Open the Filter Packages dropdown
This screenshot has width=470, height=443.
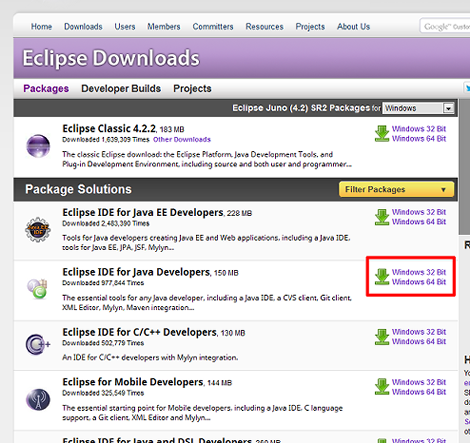pos(396,189)
